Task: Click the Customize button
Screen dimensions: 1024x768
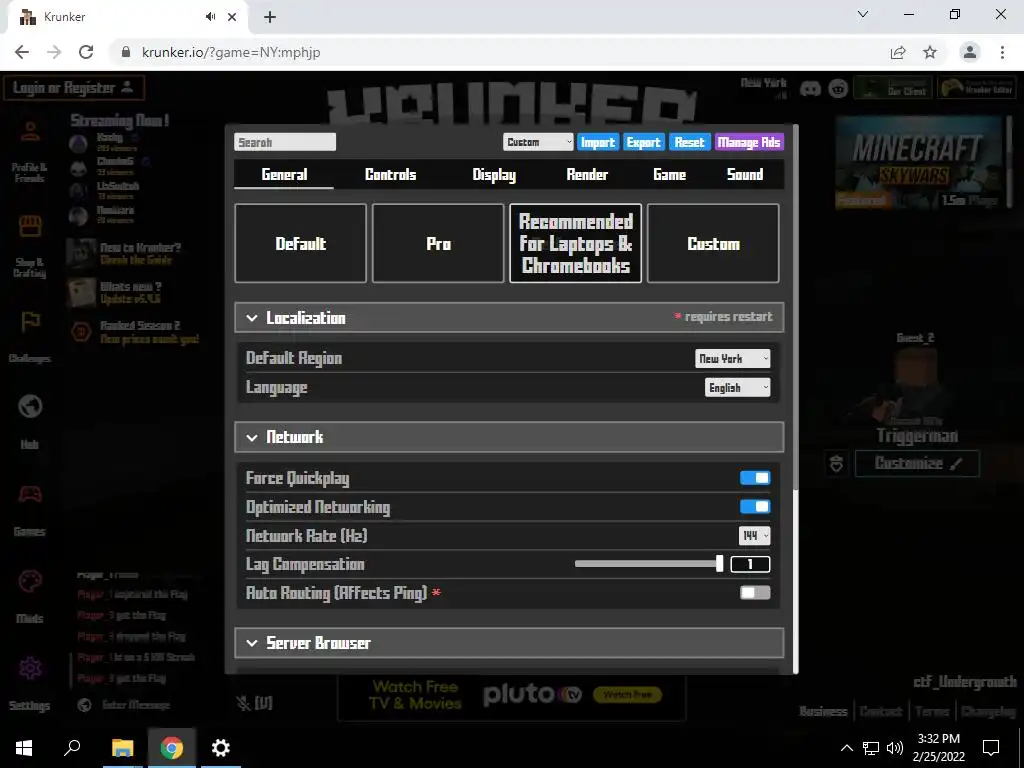Action: (917, 464)
